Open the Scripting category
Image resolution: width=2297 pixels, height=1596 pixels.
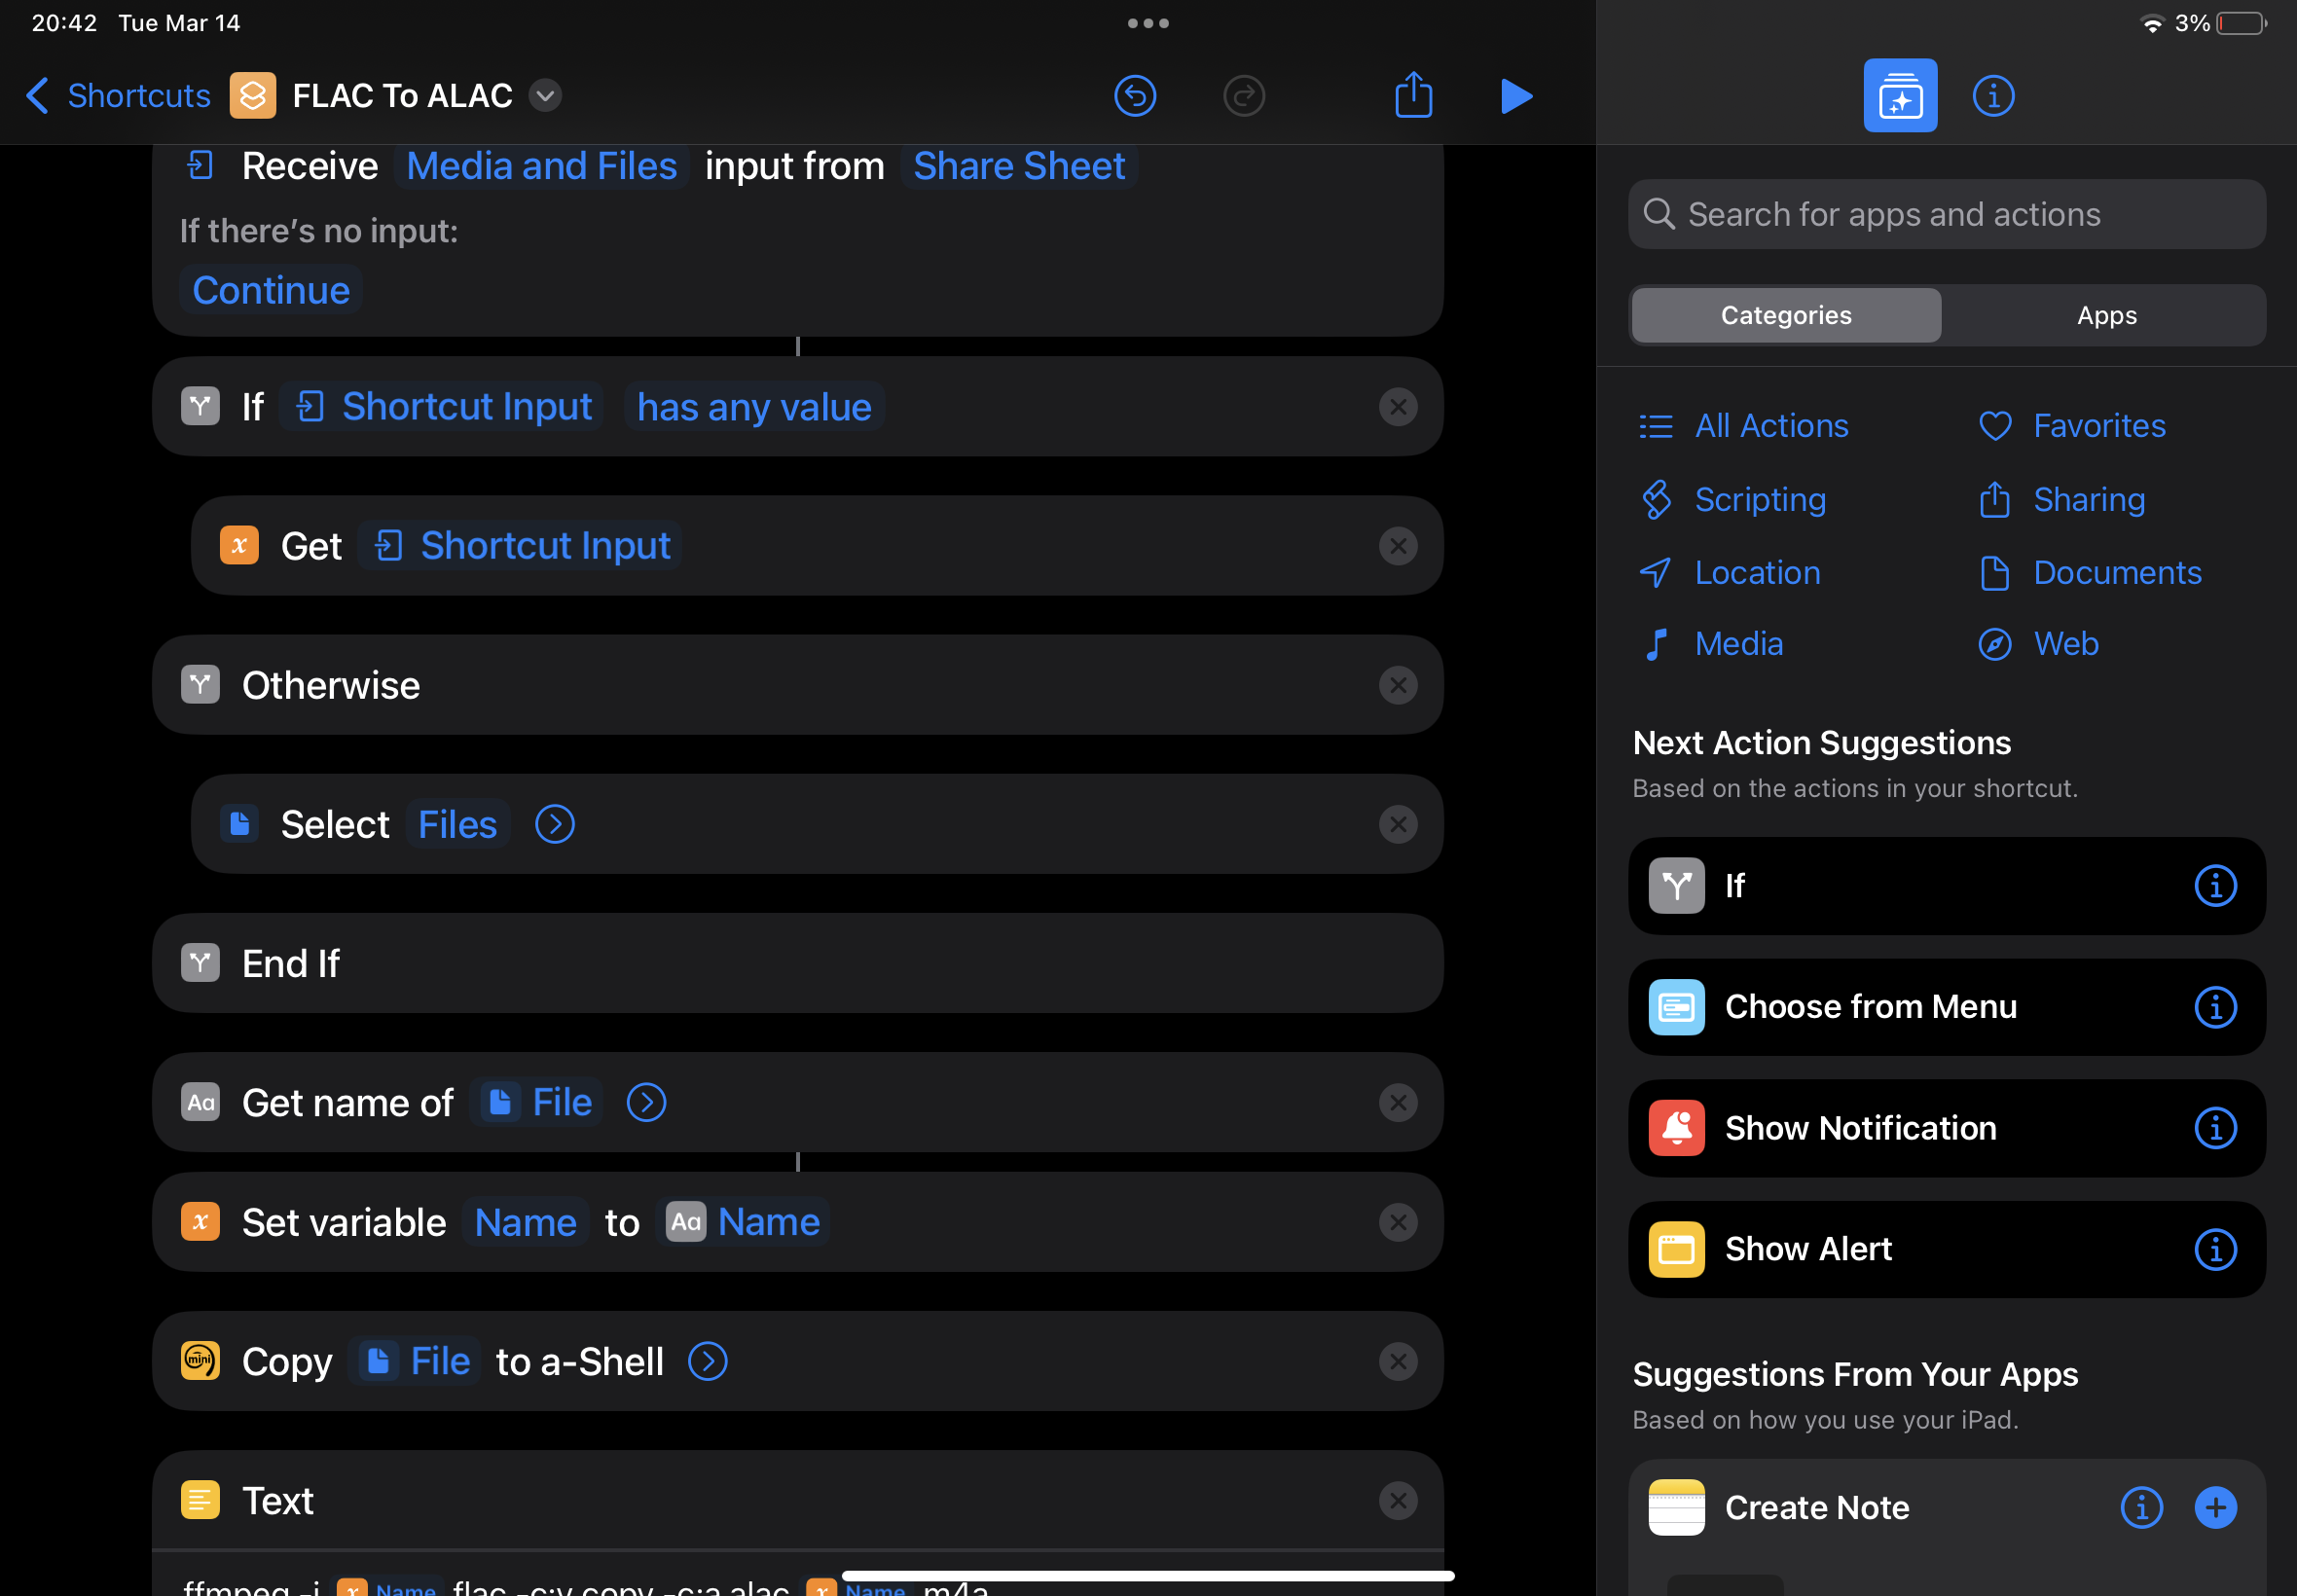tap(1759, 499)
